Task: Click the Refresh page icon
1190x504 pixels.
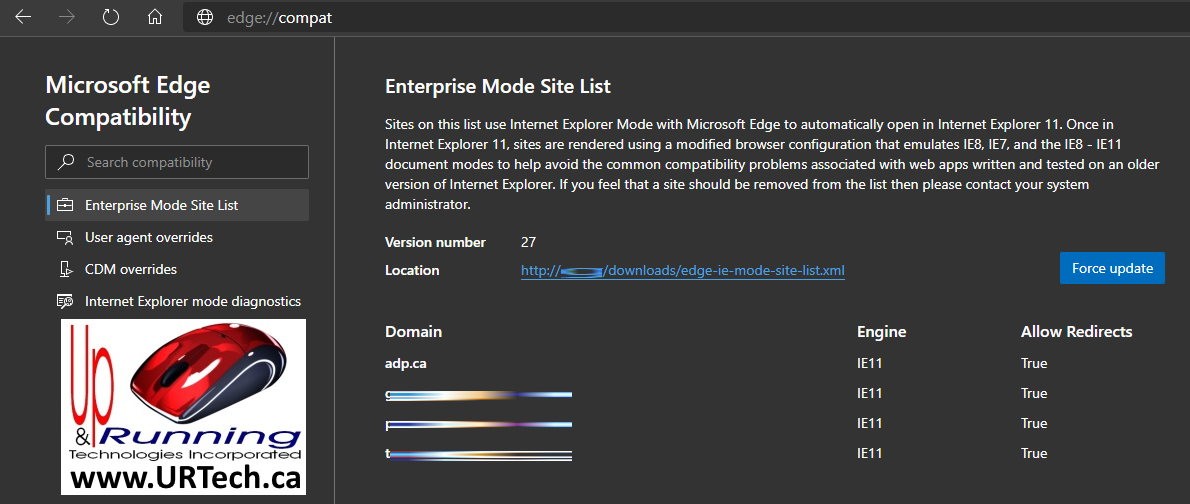Action: click(x=111, y=17)
